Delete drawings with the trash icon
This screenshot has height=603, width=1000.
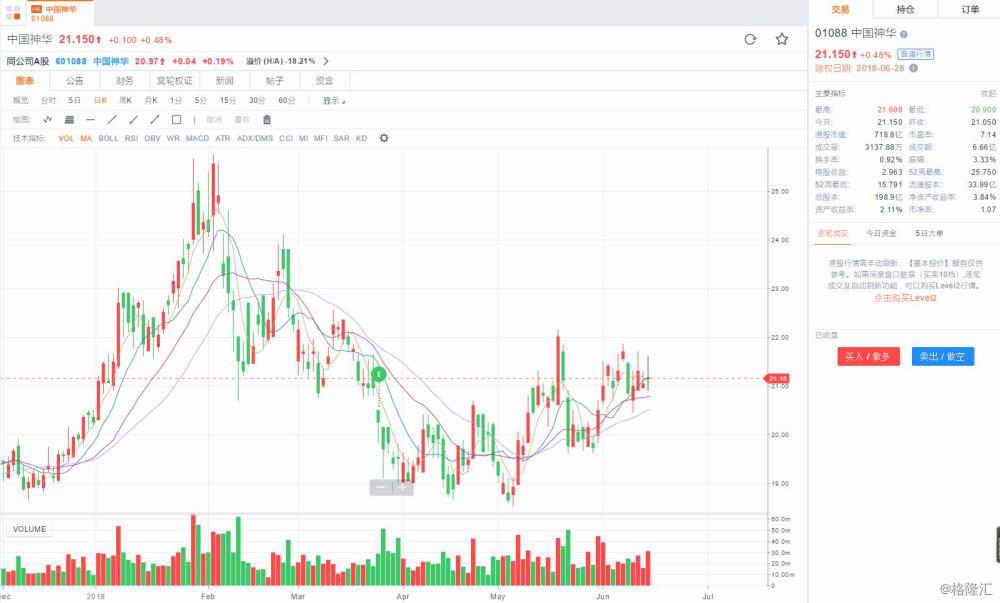267,119
